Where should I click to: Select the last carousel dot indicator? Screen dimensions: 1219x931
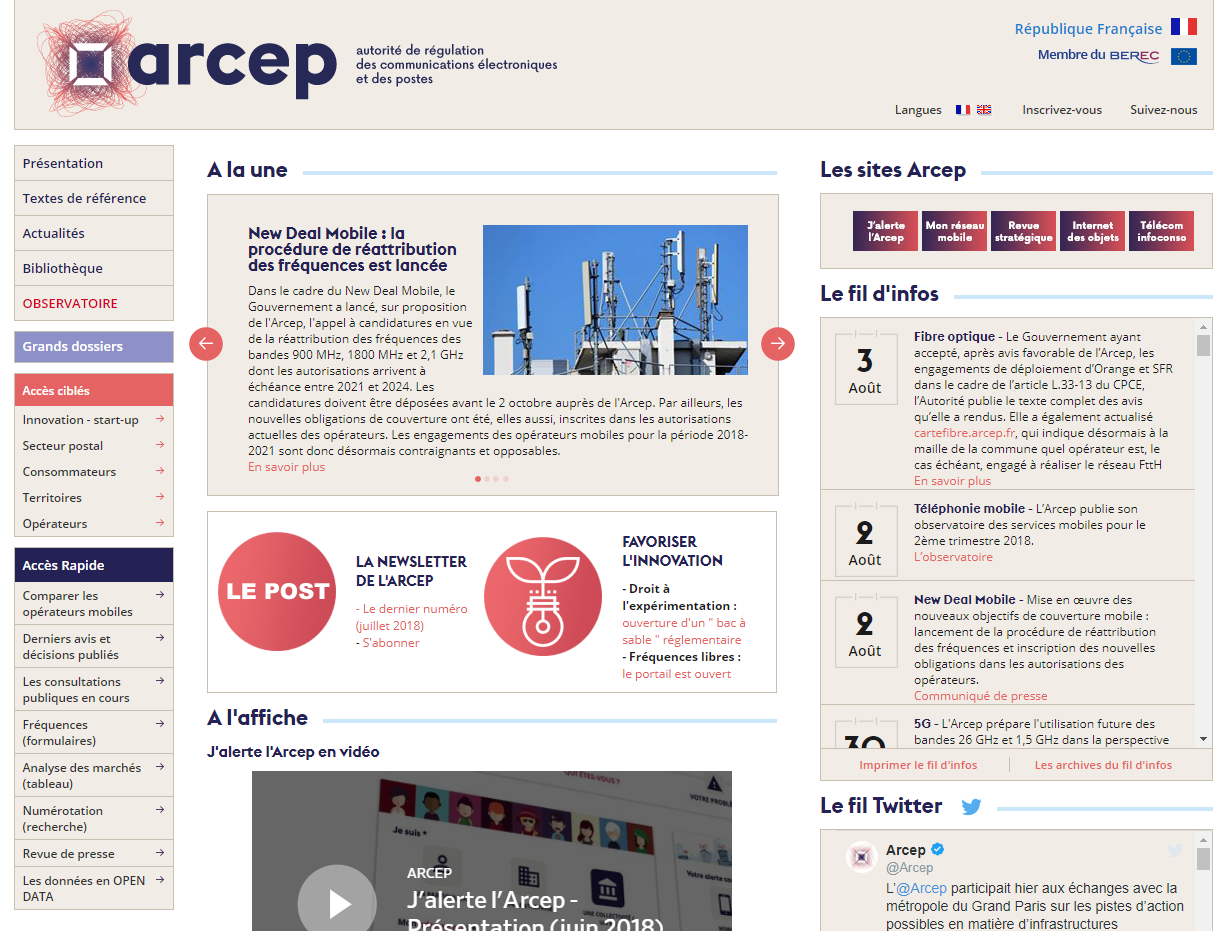tap(506, 479)
